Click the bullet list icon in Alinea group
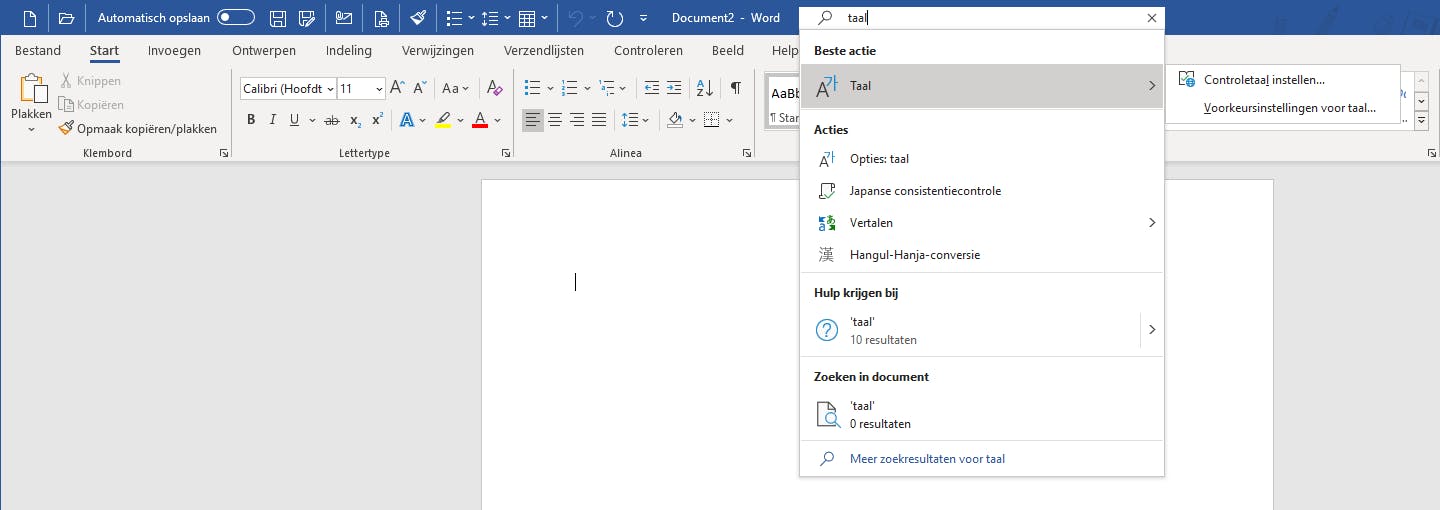The height and width of the screenshot is (510, 1440). (533, 88)
